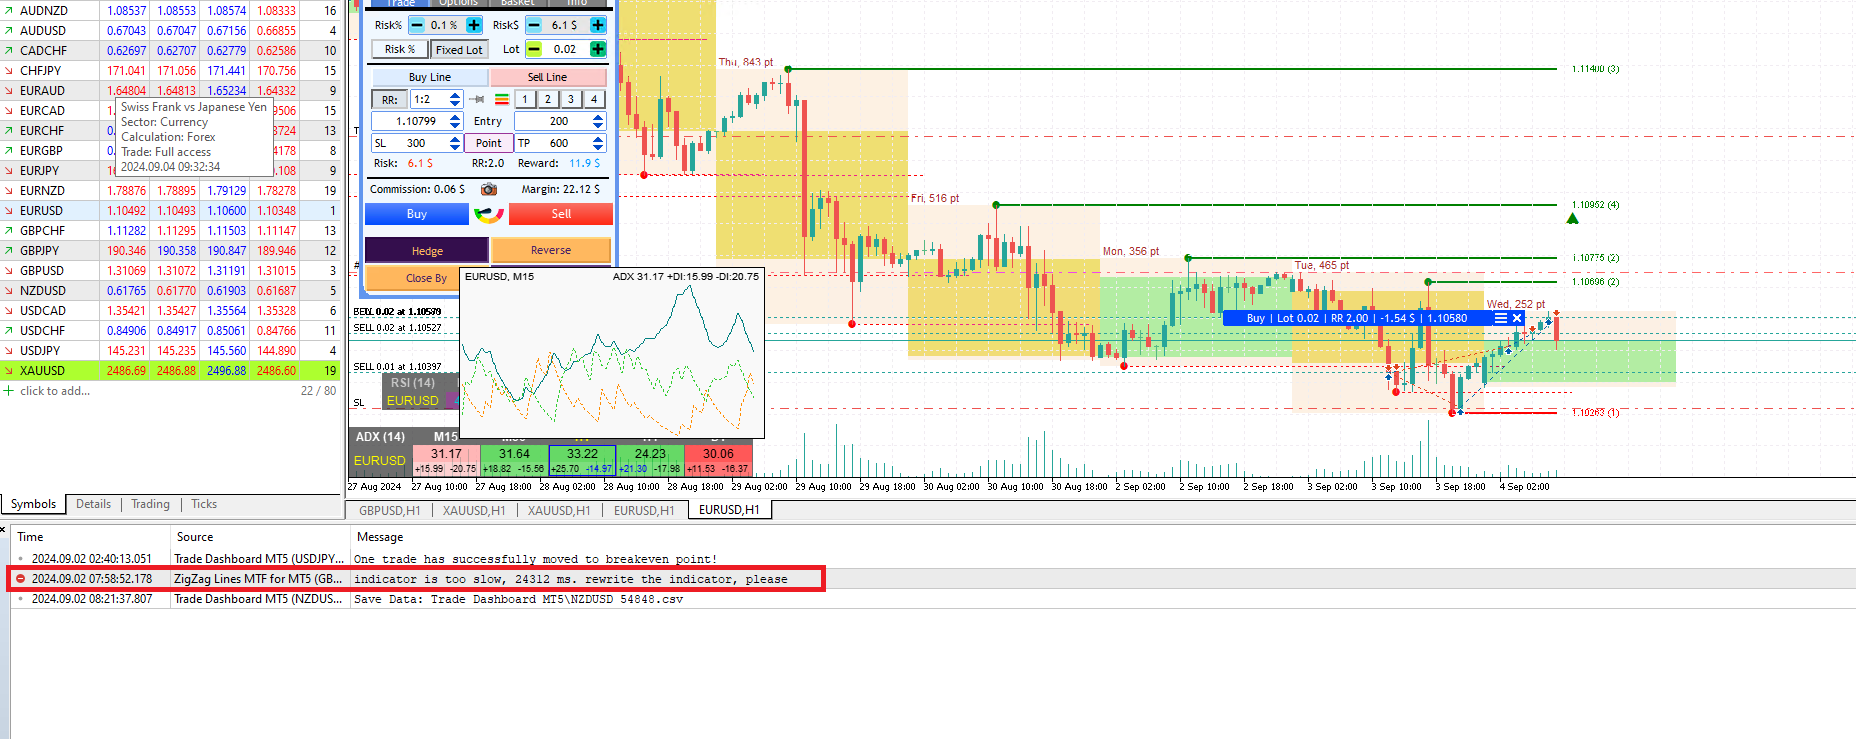Click the arrow icon beside USDCAD

coord(9,311)
